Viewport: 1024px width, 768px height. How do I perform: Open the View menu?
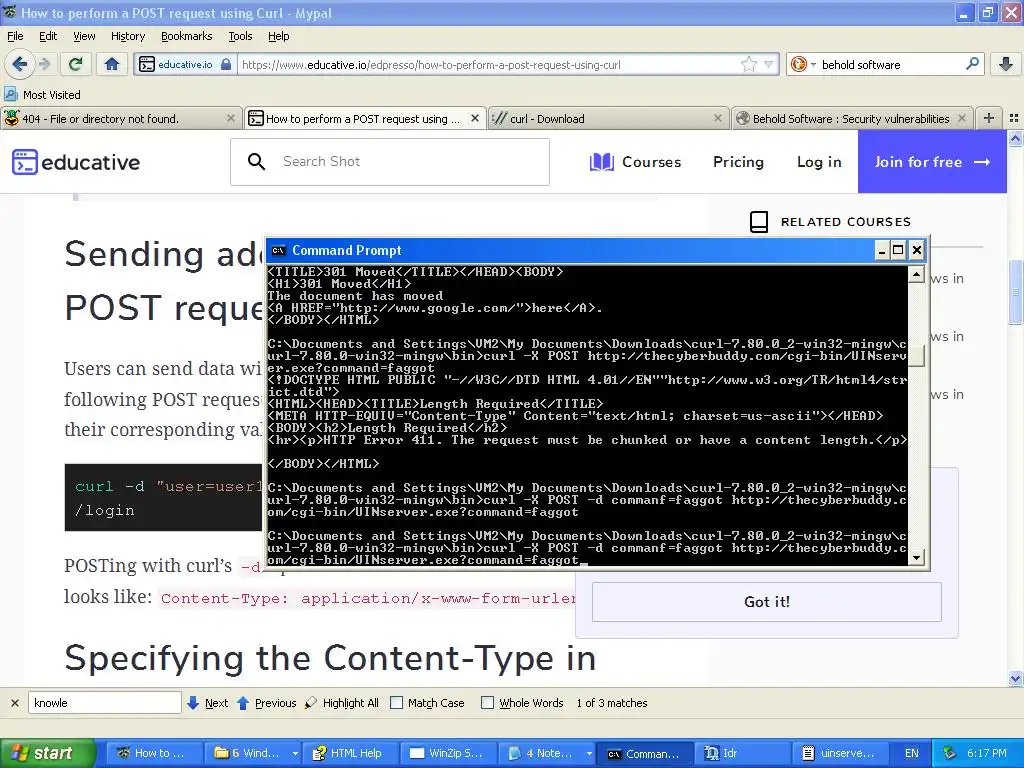click(84, 36)
